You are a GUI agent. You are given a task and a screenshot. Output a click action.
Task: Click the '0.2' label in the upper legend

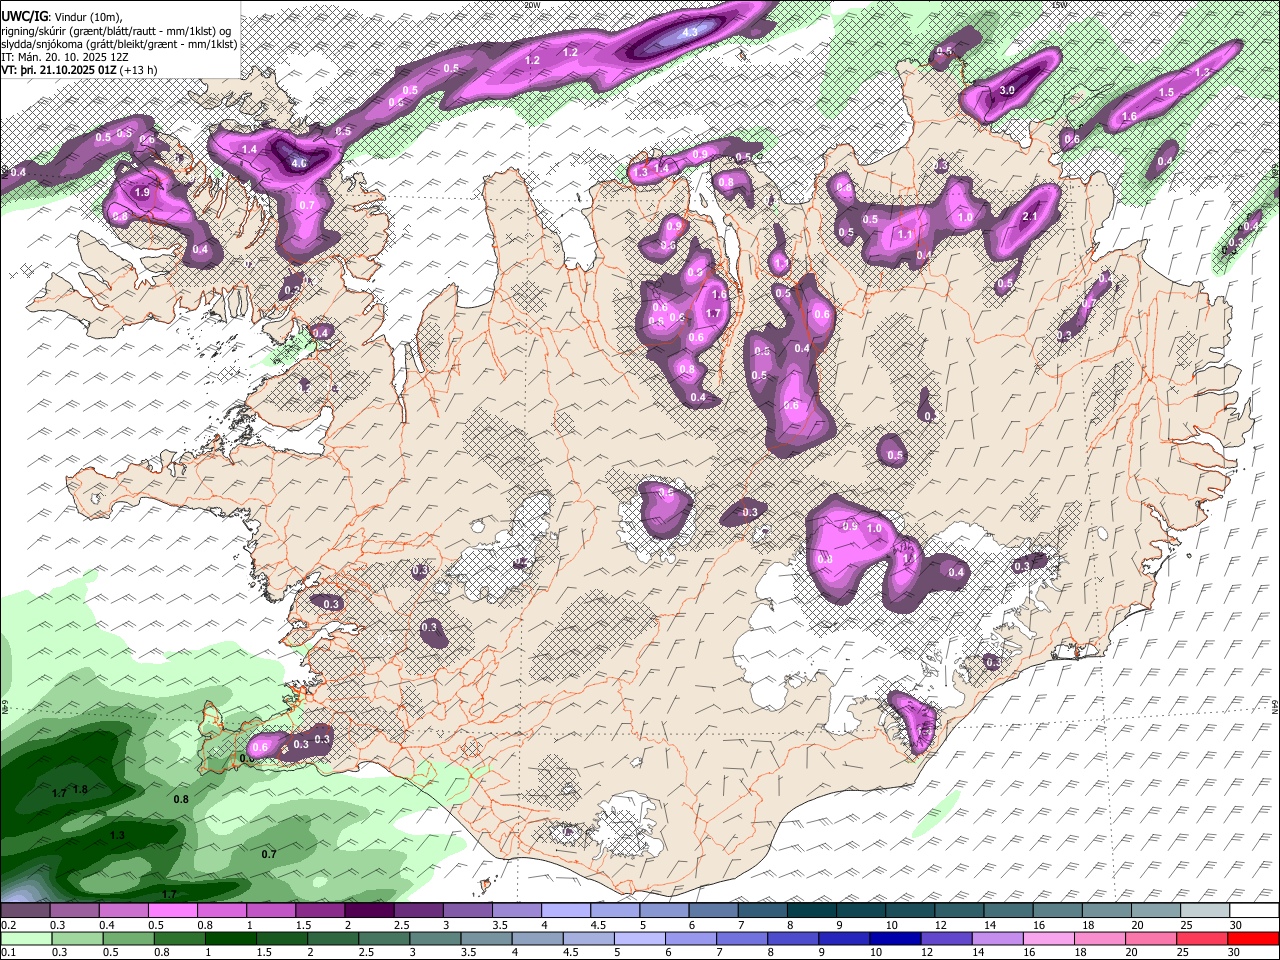coord(8,925)
